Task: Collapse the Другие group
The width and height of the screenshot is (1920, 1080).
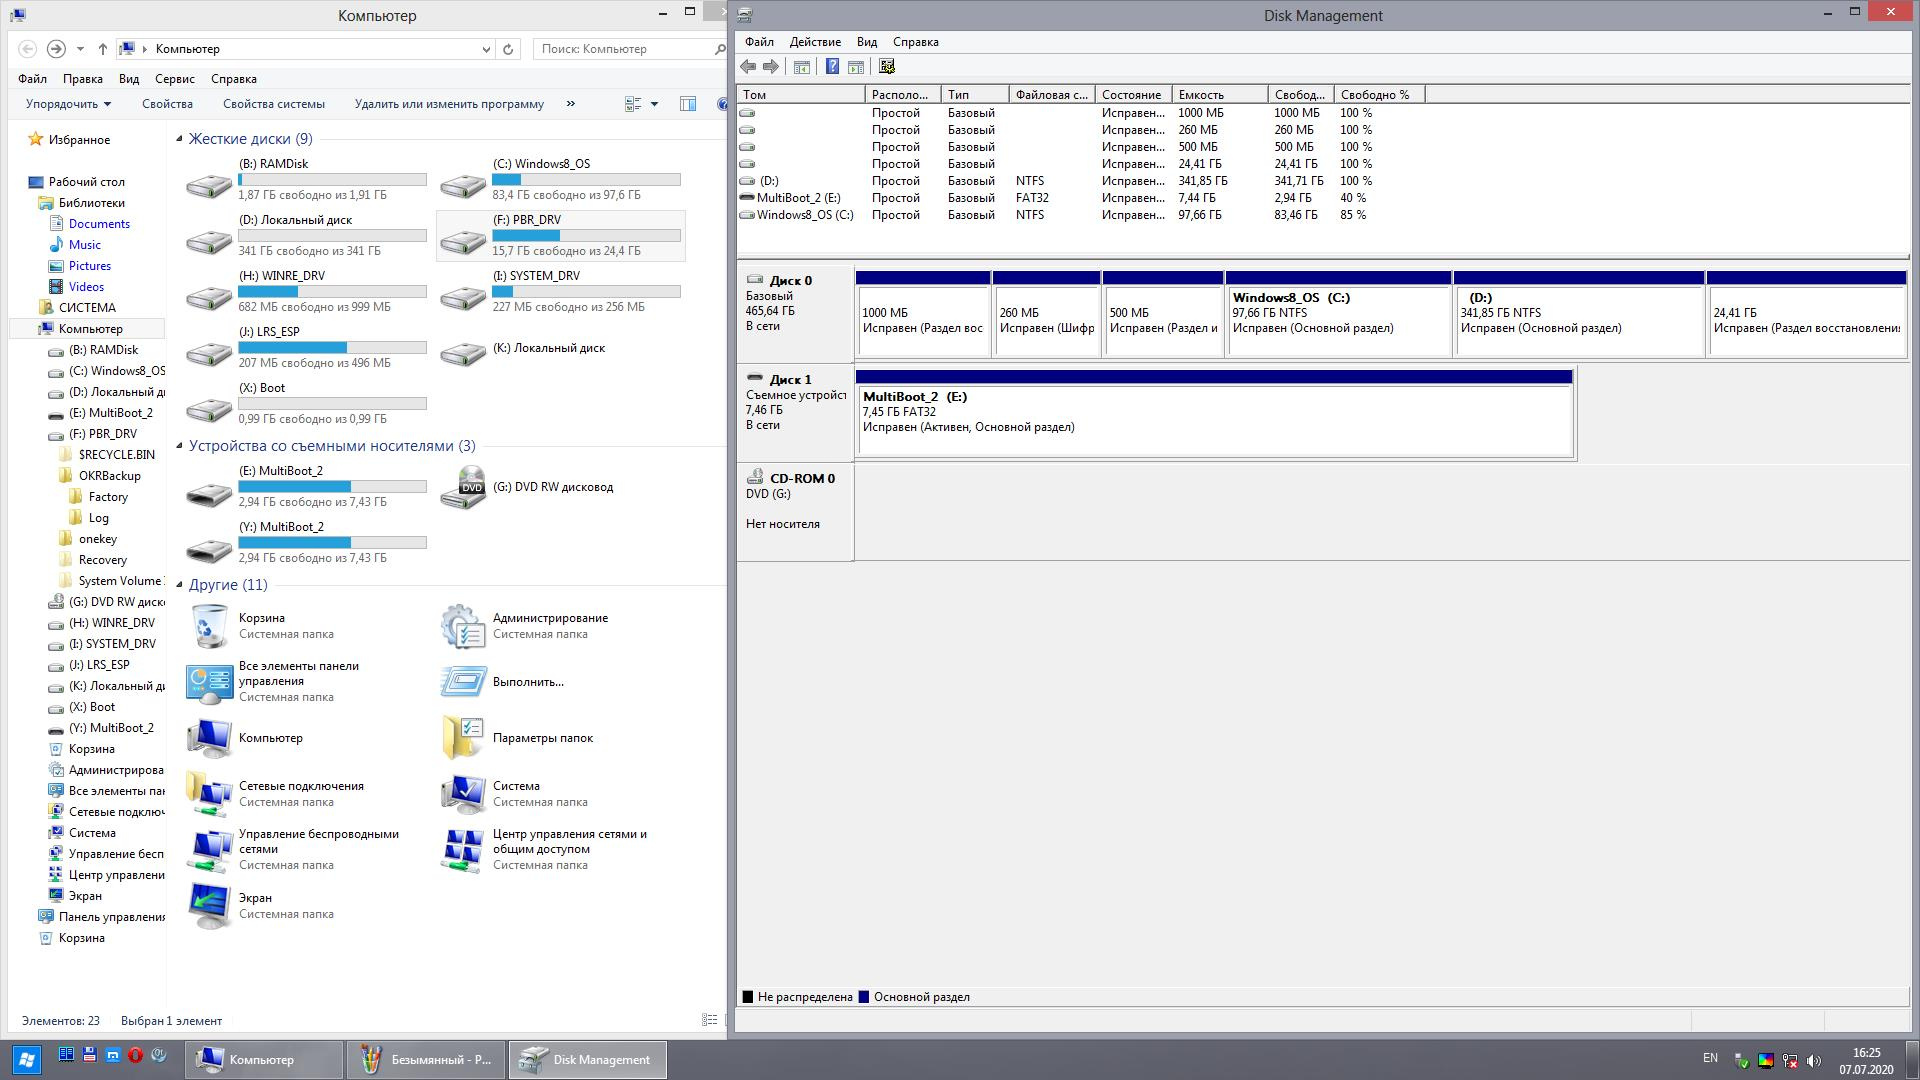Action: (179, 585)
